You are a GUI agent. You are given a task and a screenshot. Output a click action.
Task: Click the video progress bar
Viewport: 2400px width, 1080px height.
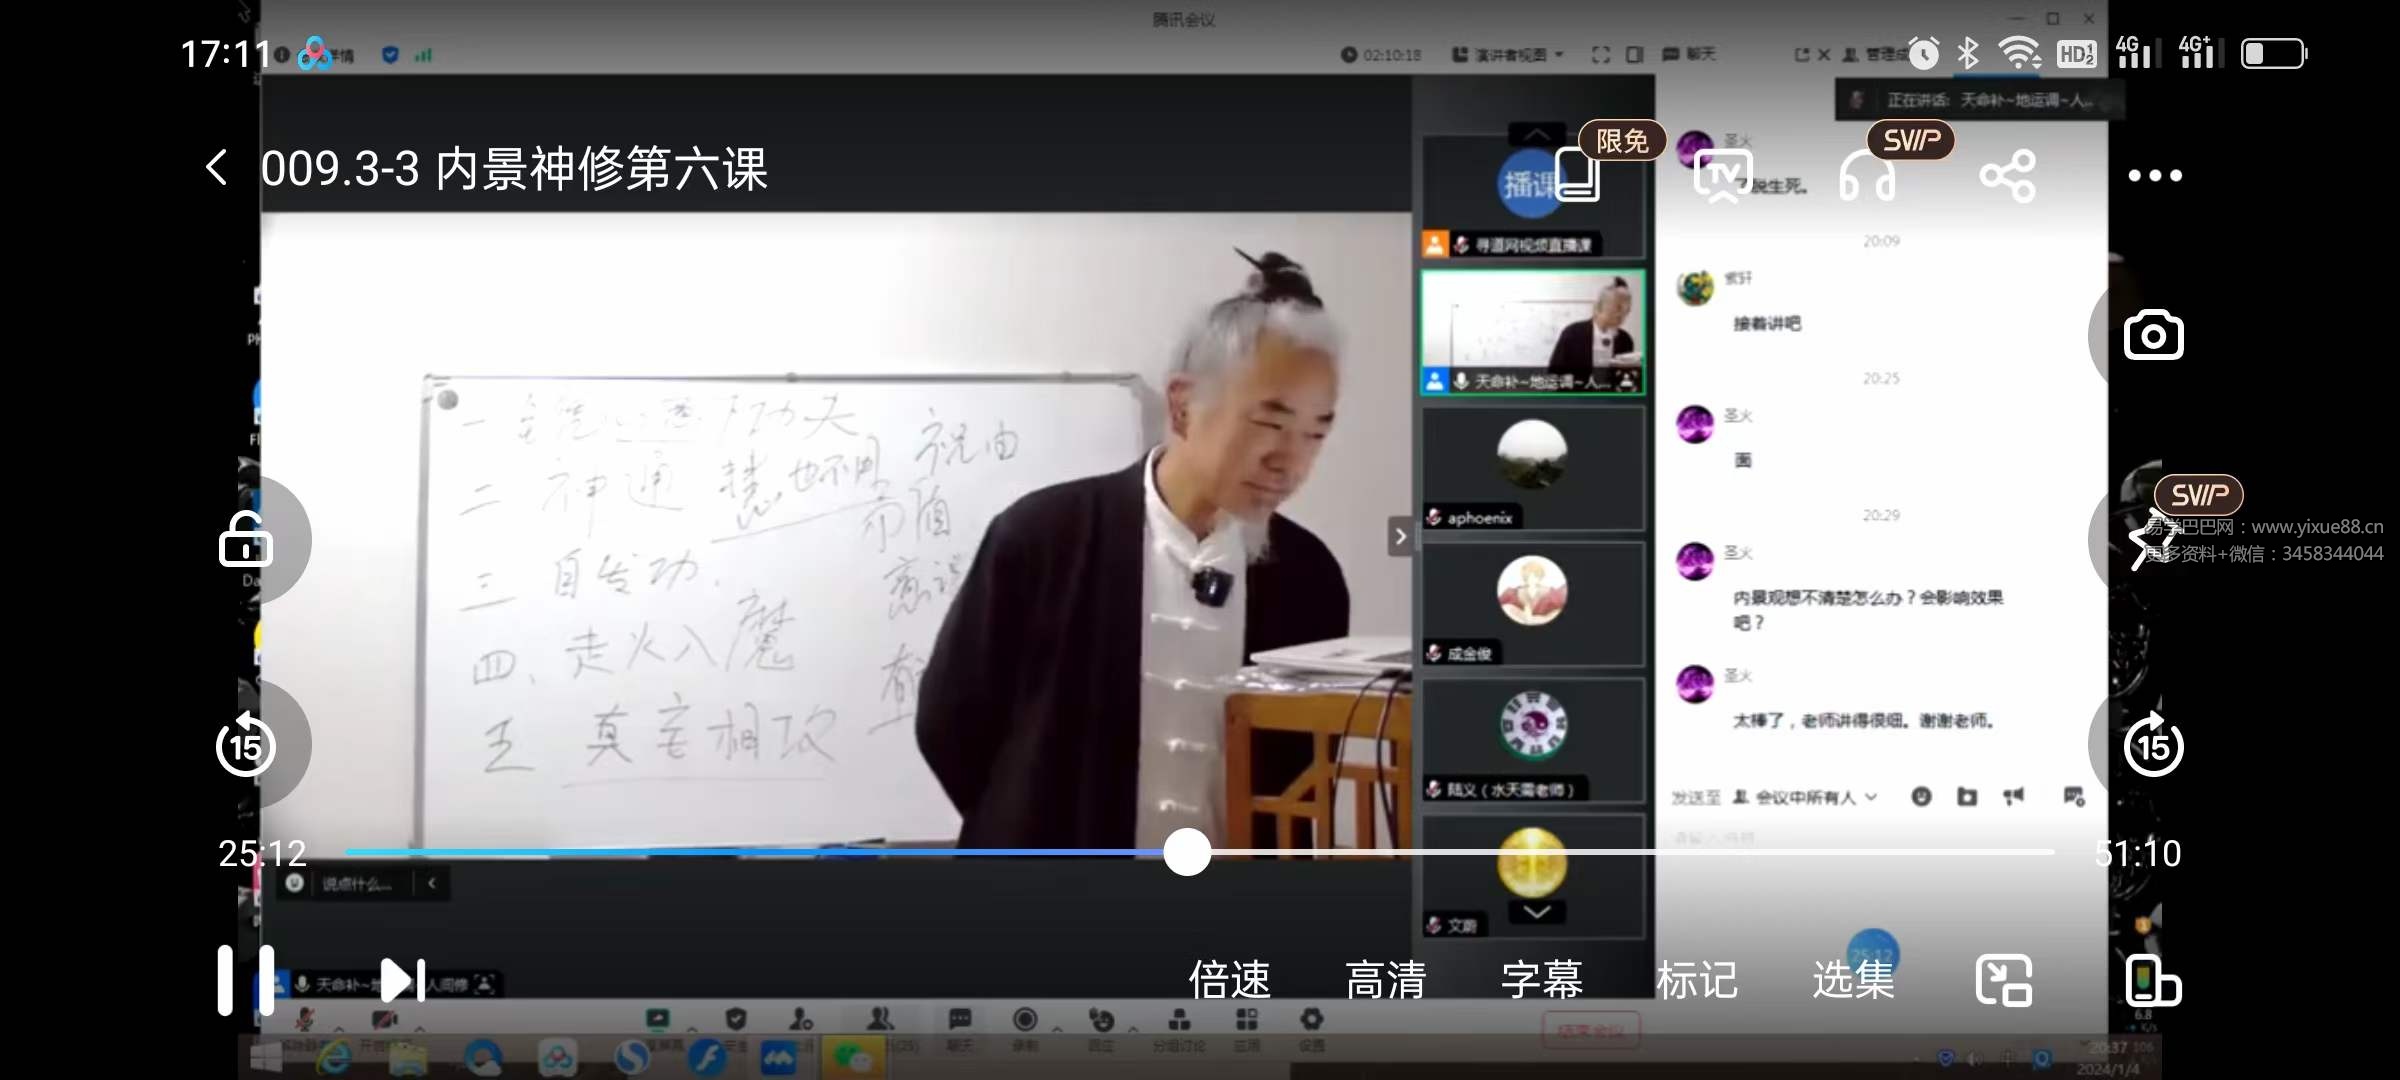click(1186, 853)
